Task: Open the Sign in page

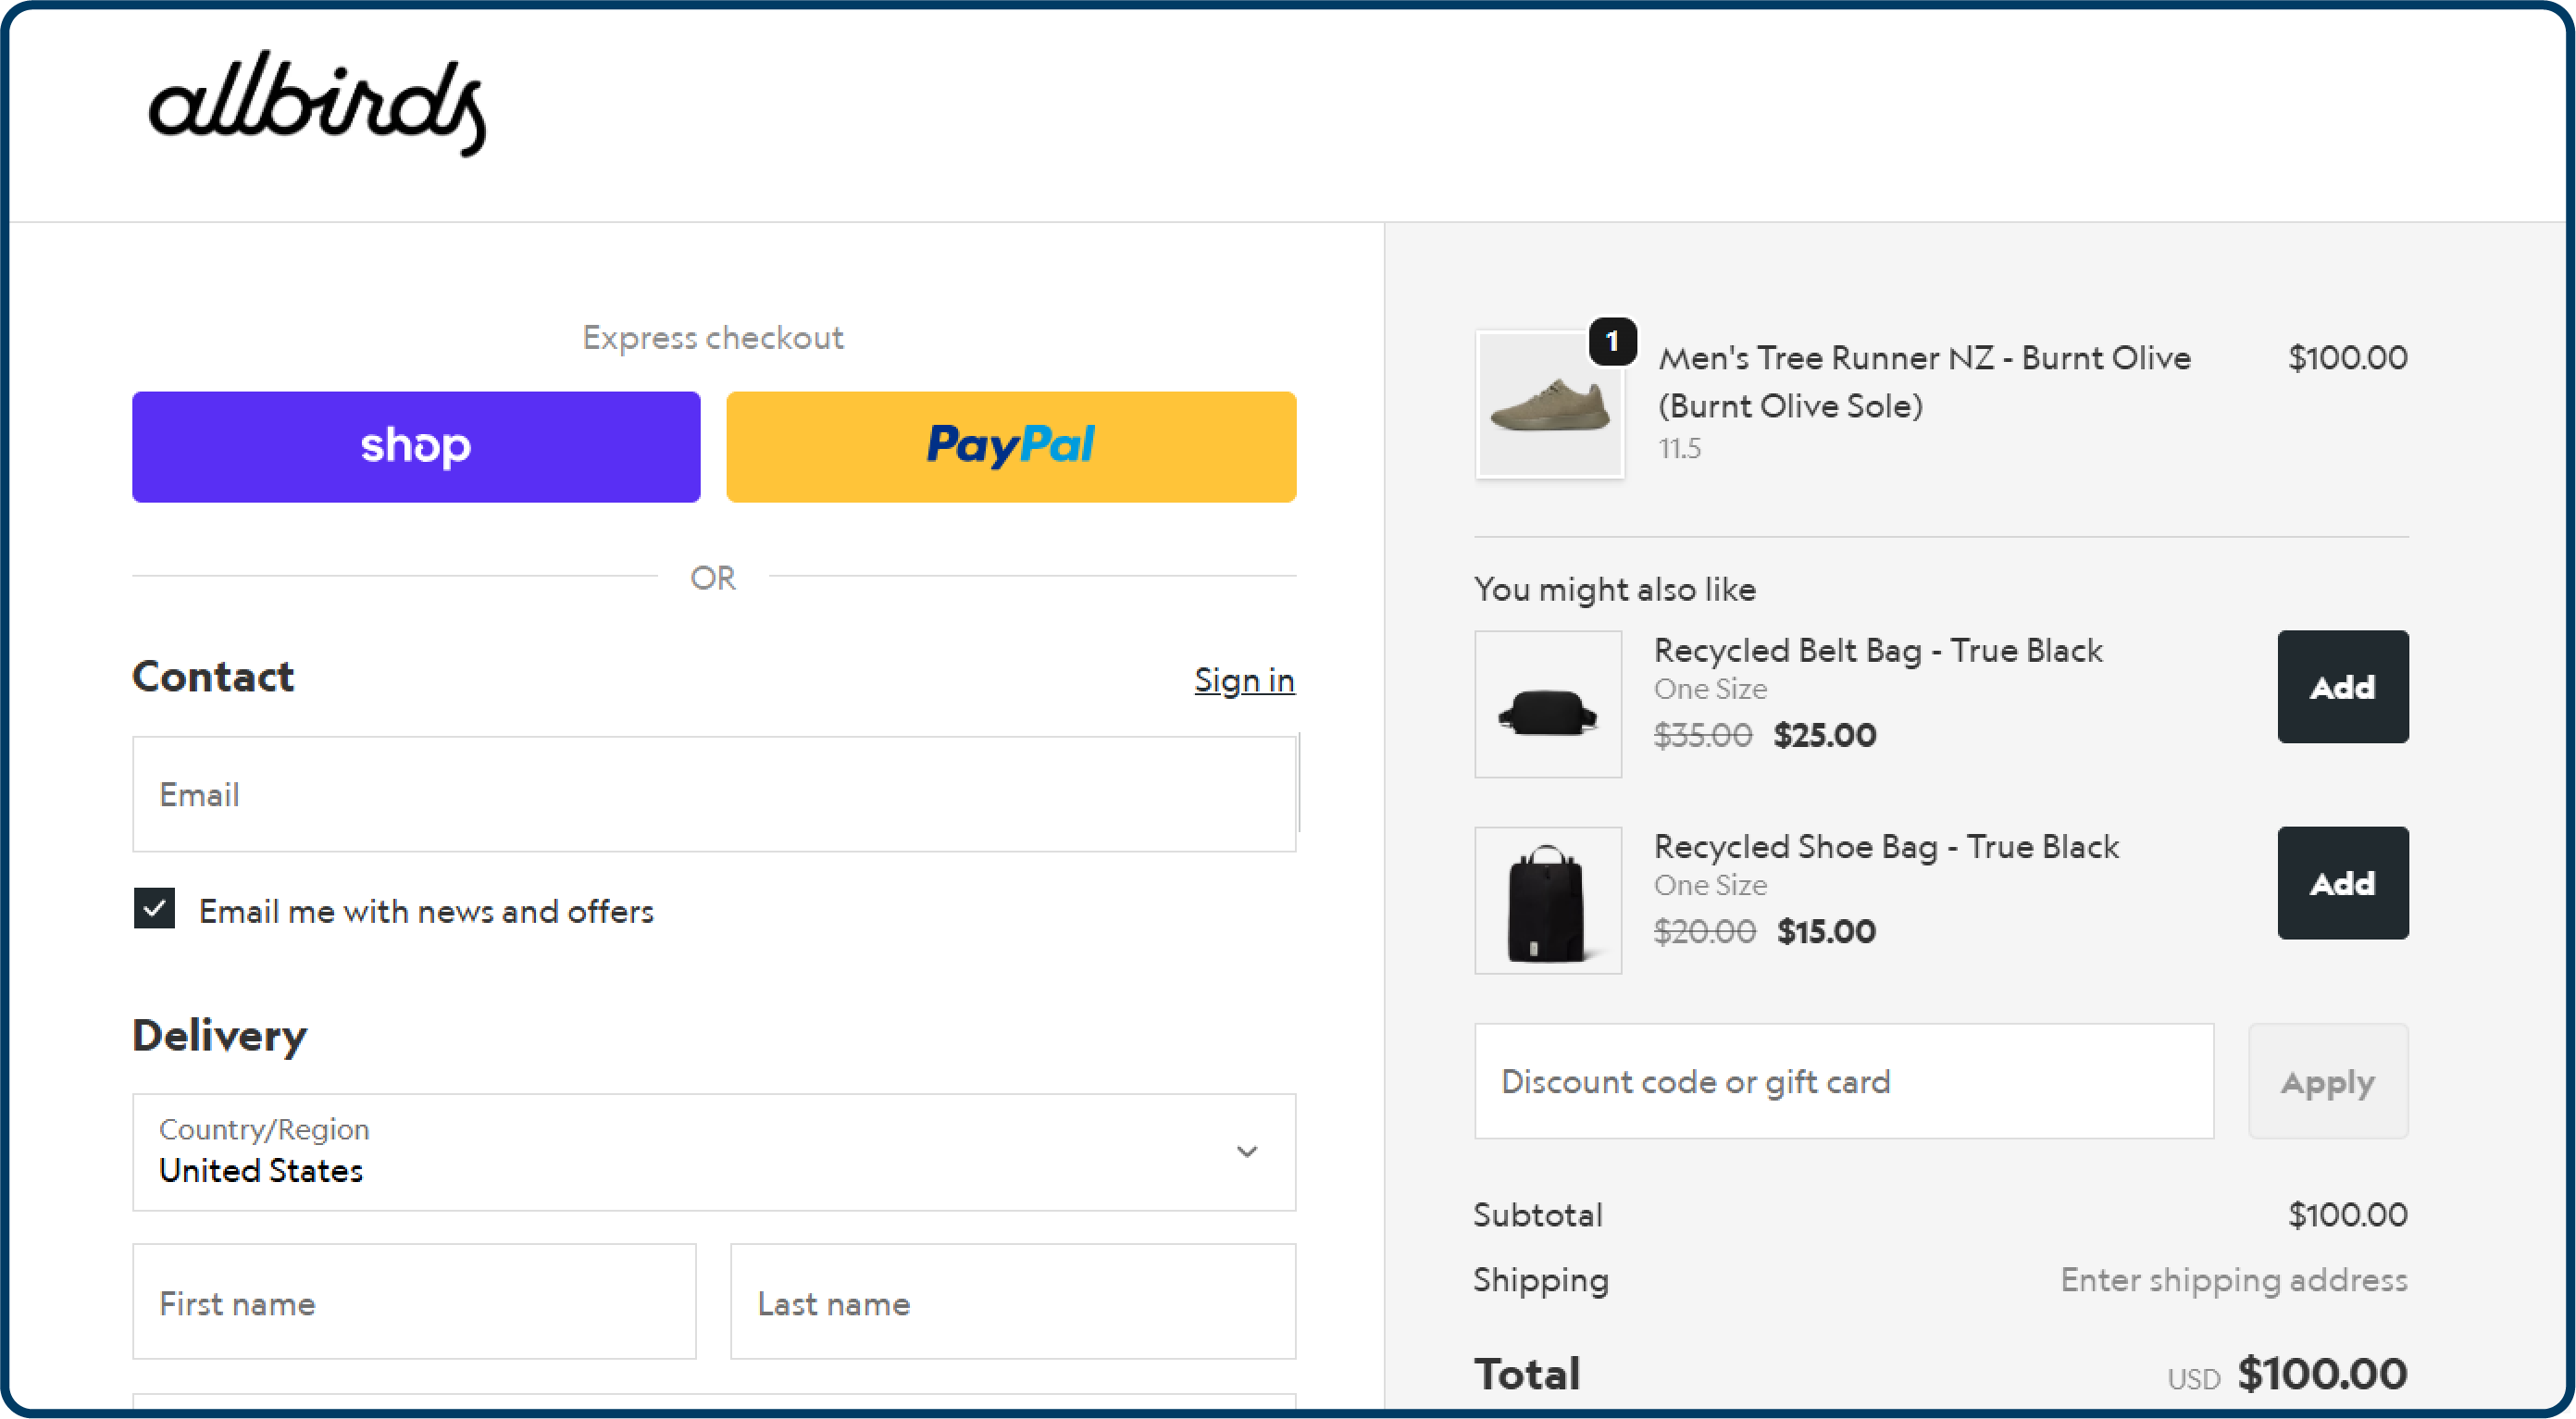Action: pos(1243,681)
